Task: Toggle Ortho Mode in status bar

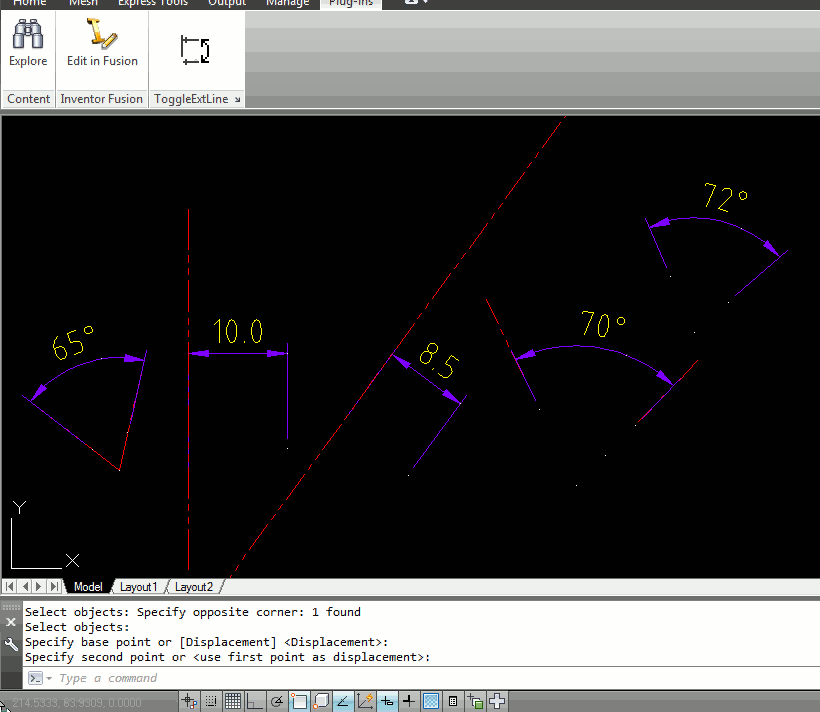Action: (x=255, y=701)
